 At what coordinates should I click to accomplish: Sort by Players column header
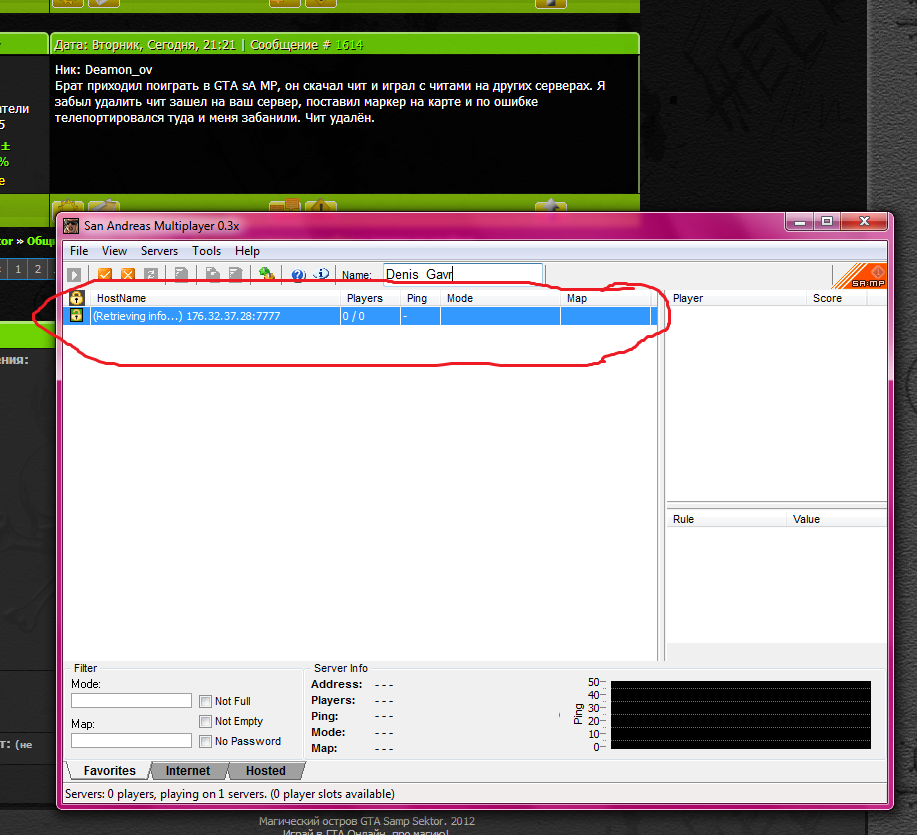[371, 298]
